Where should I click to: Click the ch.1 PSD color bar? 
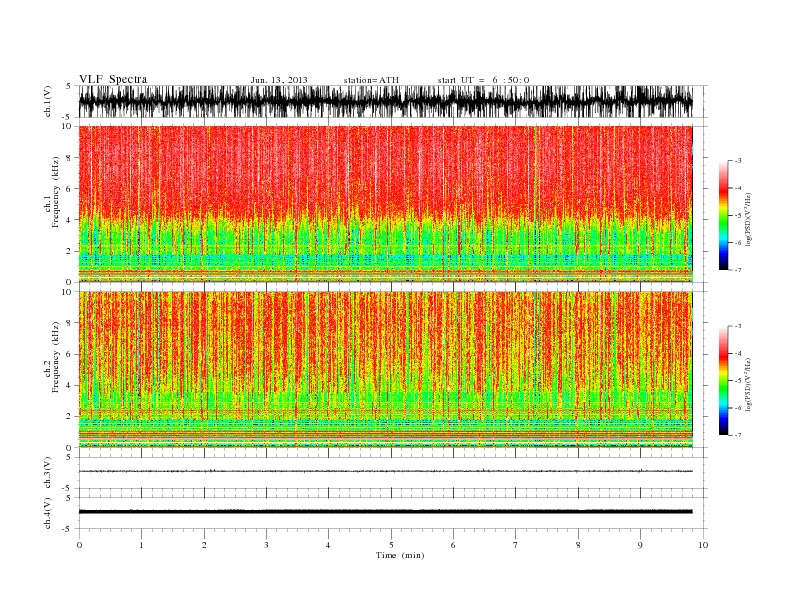723,216
